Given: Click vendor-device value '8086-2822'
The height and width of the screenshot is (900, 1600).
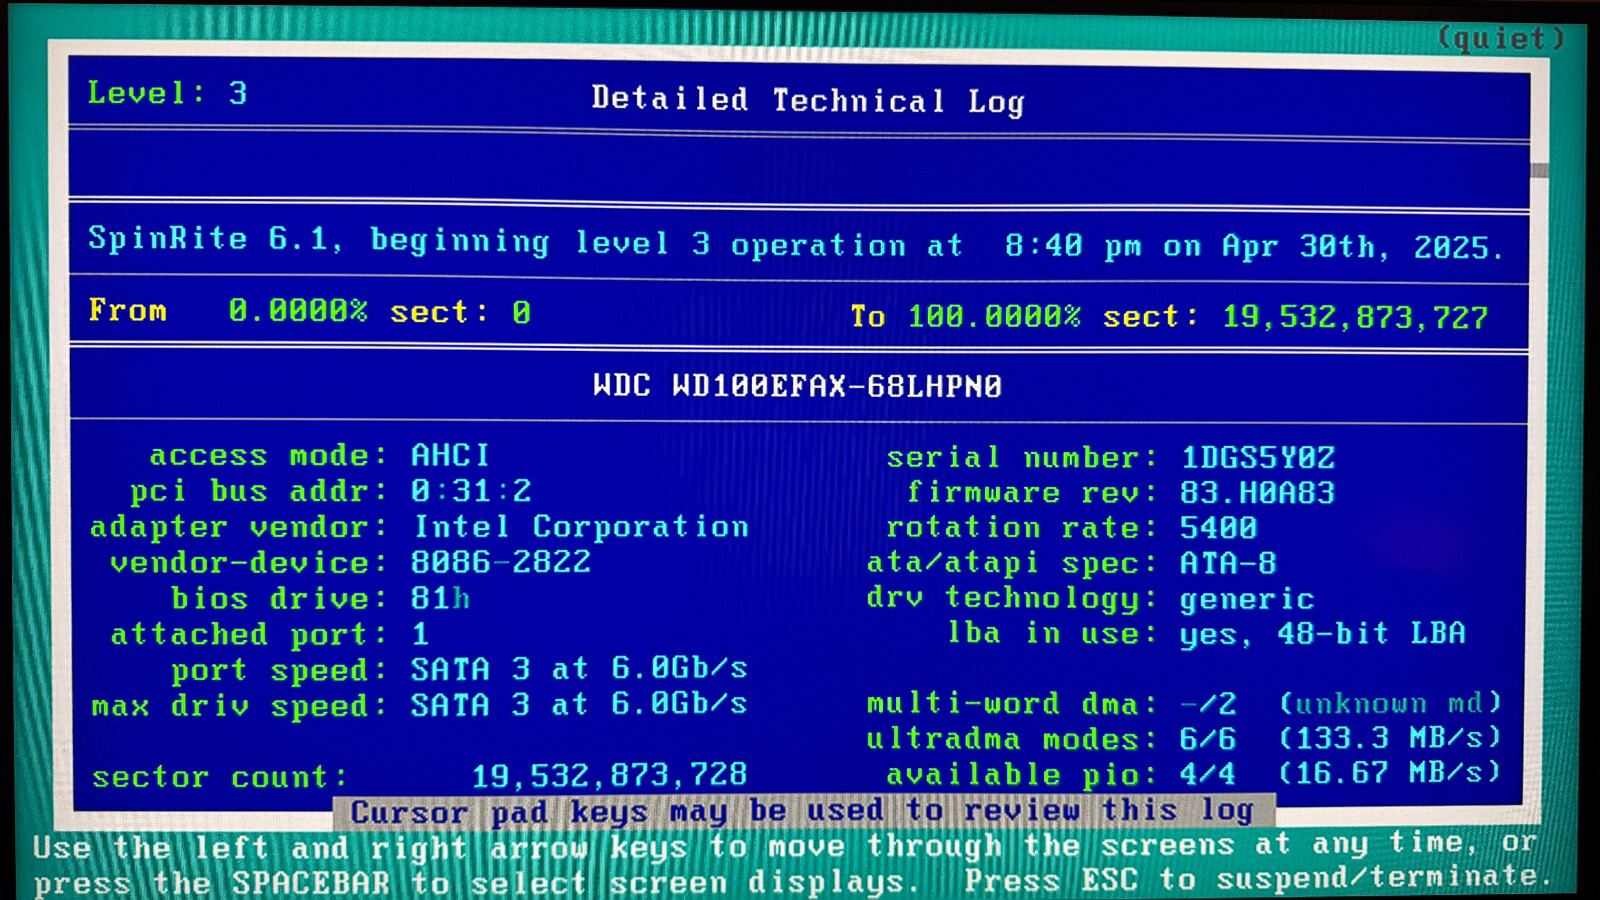Looking at the screenshot, I should tap(500, 562).
